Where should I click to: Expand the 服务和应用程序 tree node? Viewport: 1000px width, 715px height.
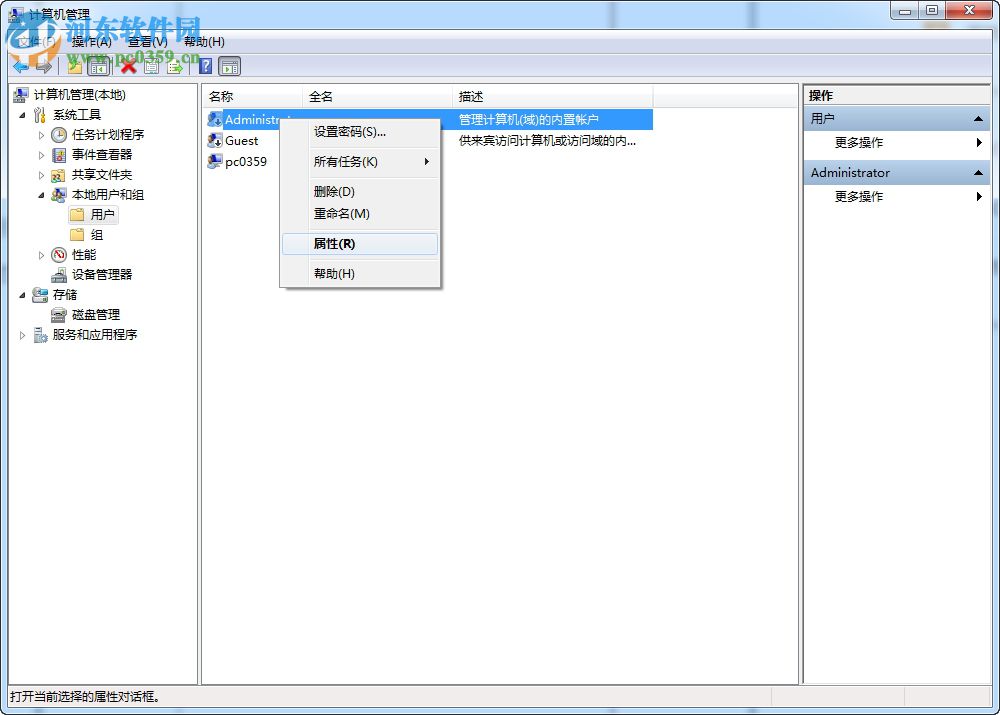pyautogui.click(x=23, y=335)
